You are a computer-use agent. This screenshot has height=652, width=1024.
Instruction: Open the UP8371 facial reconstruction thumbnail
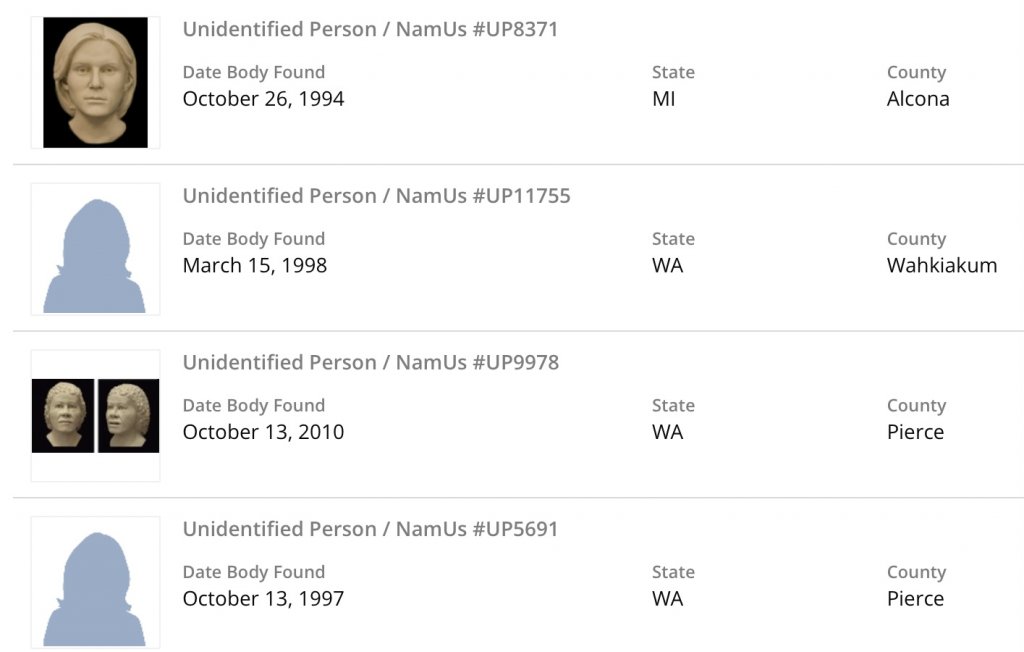click(95, 82)
